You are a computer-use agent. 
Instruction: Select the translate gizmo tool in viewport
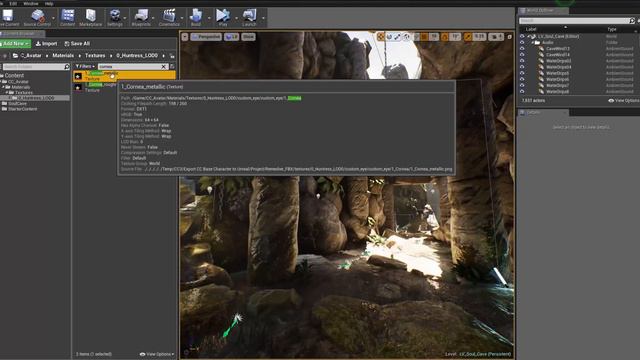[381, 37]
